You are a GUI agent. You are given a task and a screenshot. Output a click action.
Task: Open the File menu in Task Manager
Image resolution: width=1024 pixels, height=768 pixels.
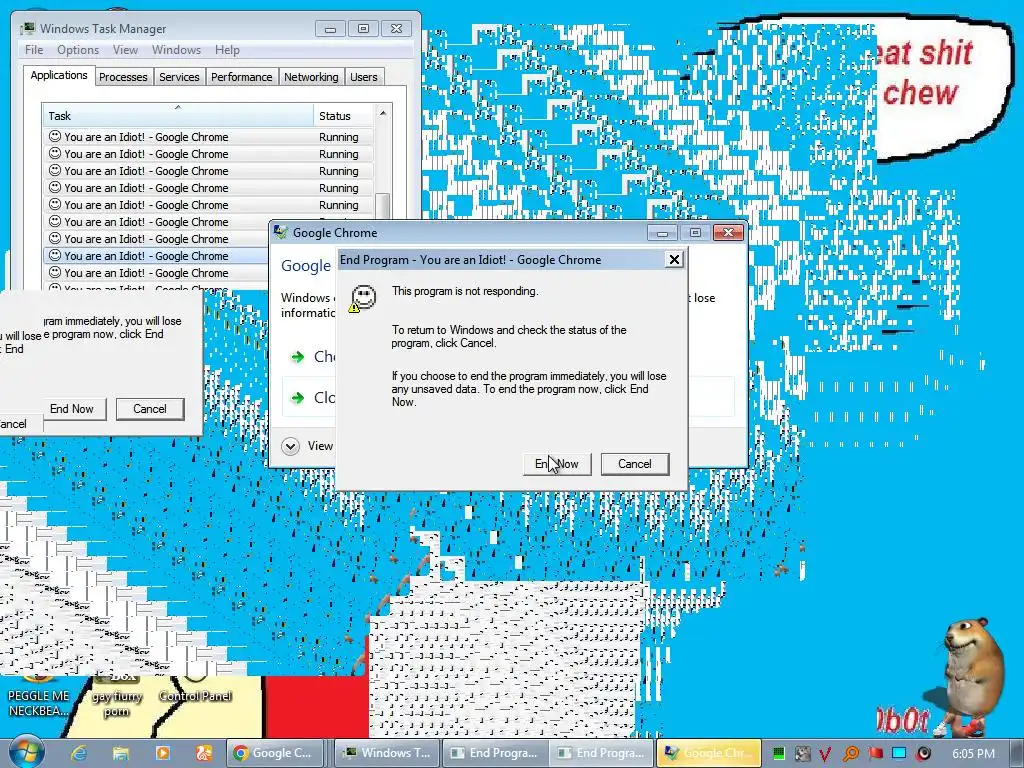[34, 50]
